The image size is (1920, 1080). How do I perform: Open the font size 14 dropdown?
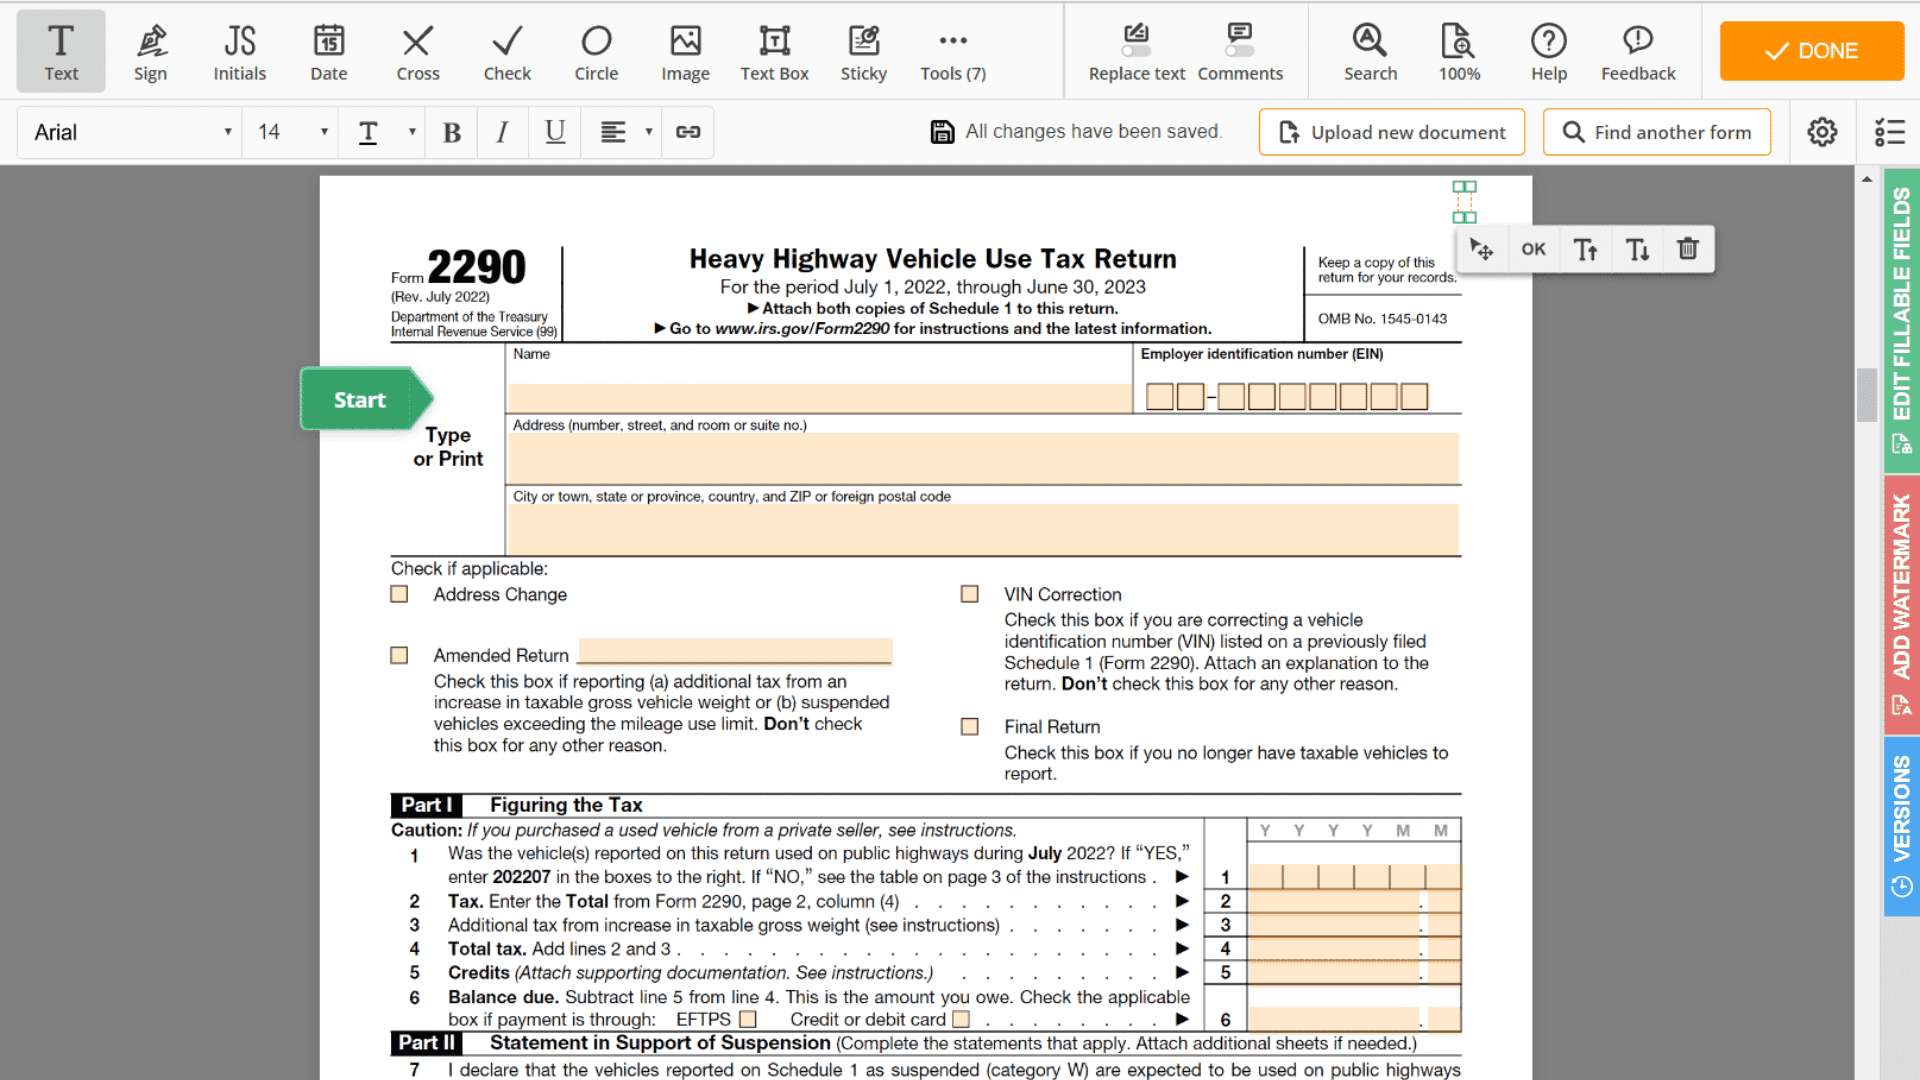pos(291,132)
